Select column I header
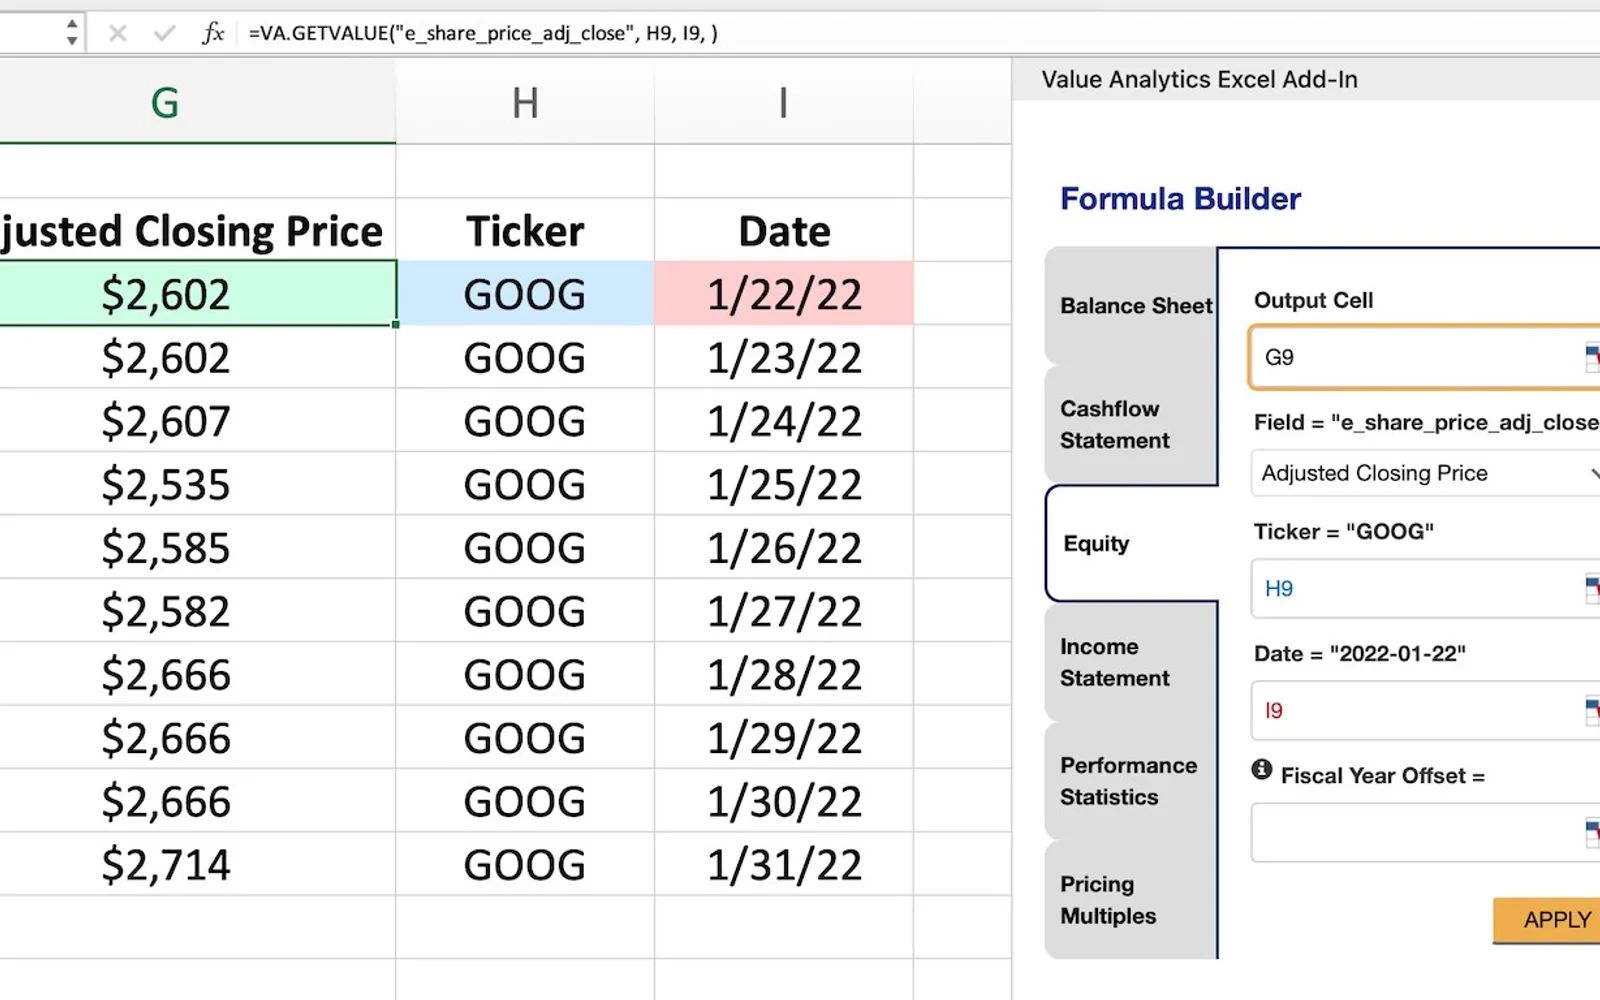Image resolution: width=1600 pixels, height=1000 pixels. [784, 102]
